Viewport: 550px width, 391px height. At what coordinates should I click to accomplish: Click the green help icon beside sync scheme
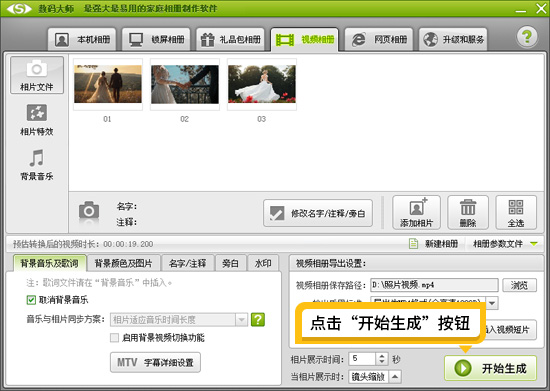point(258,319)
